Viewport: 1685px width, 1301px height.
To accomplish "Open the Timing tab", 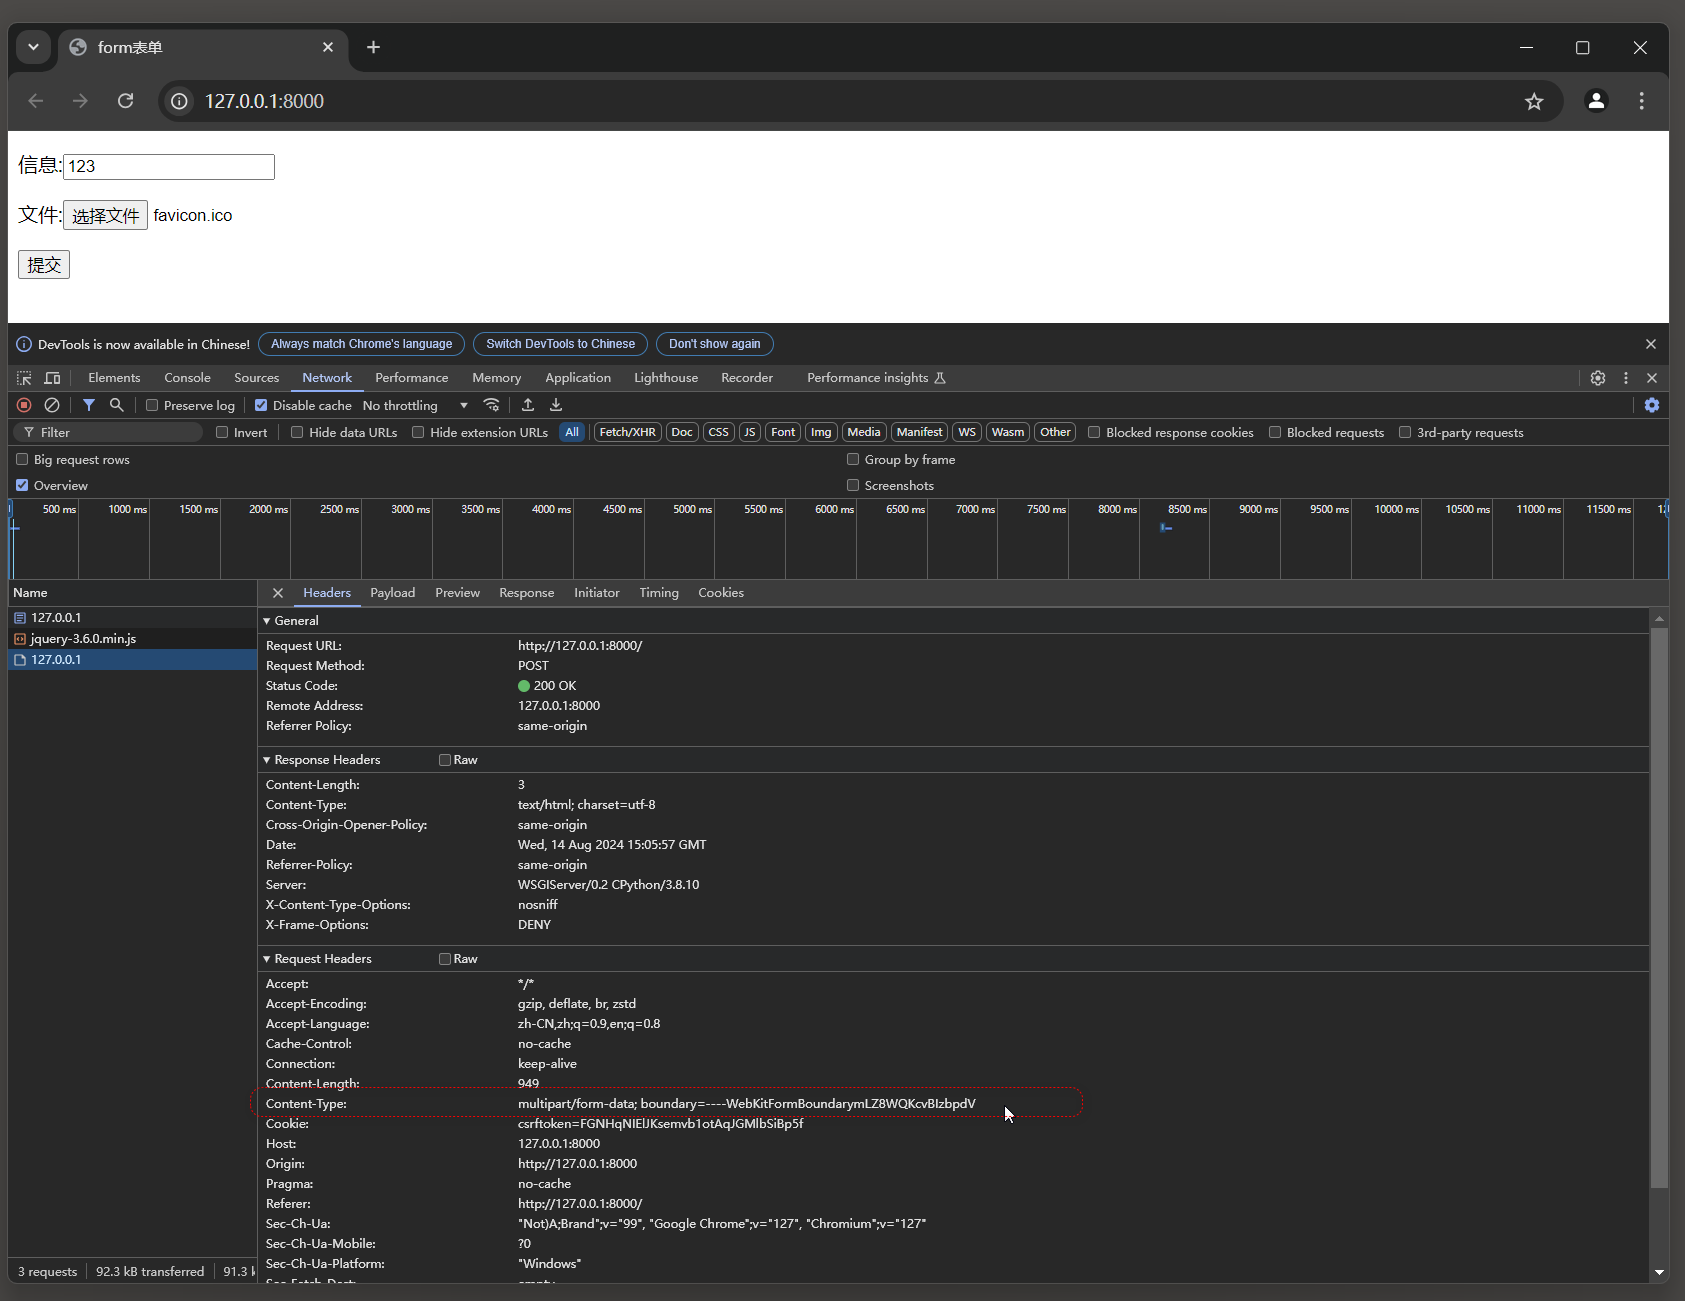I will click(659, 593).
